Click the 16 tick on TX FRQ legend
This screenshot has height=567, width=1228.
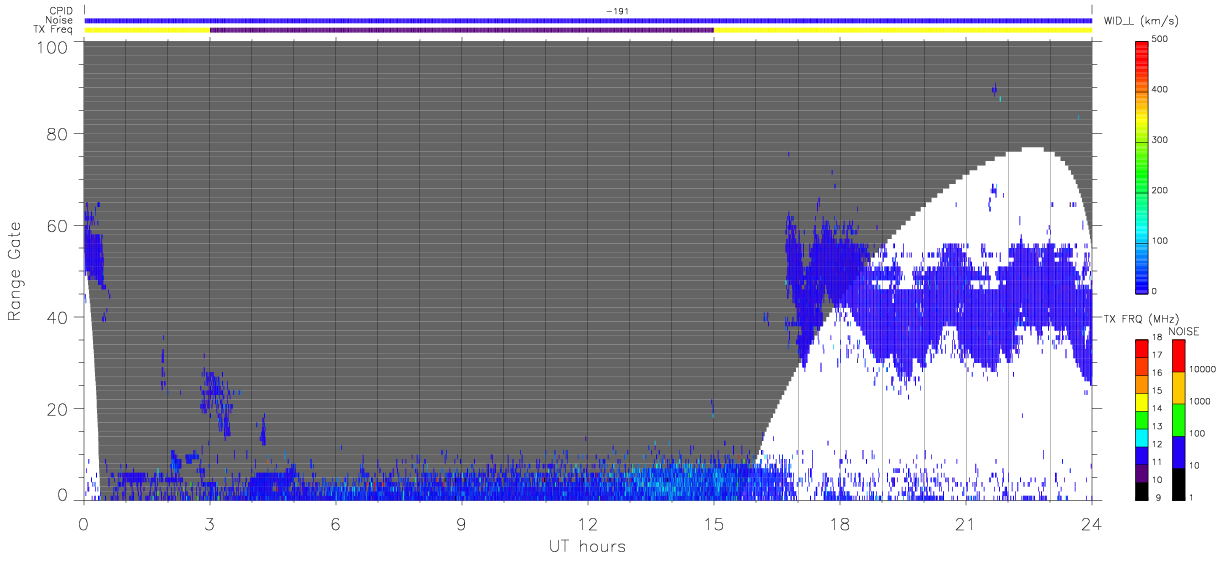[x=1157, y=373]
